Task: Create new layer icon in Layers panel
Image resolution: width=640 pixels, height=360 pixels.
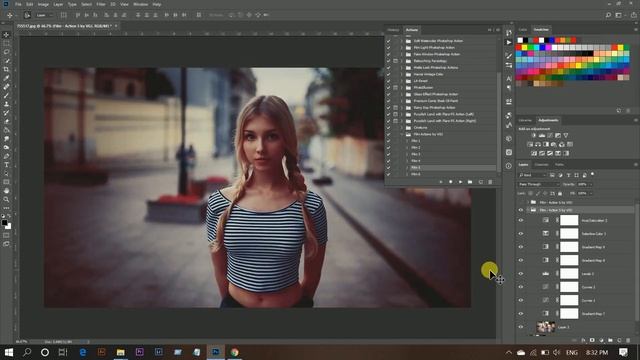Action: [619, 340]
